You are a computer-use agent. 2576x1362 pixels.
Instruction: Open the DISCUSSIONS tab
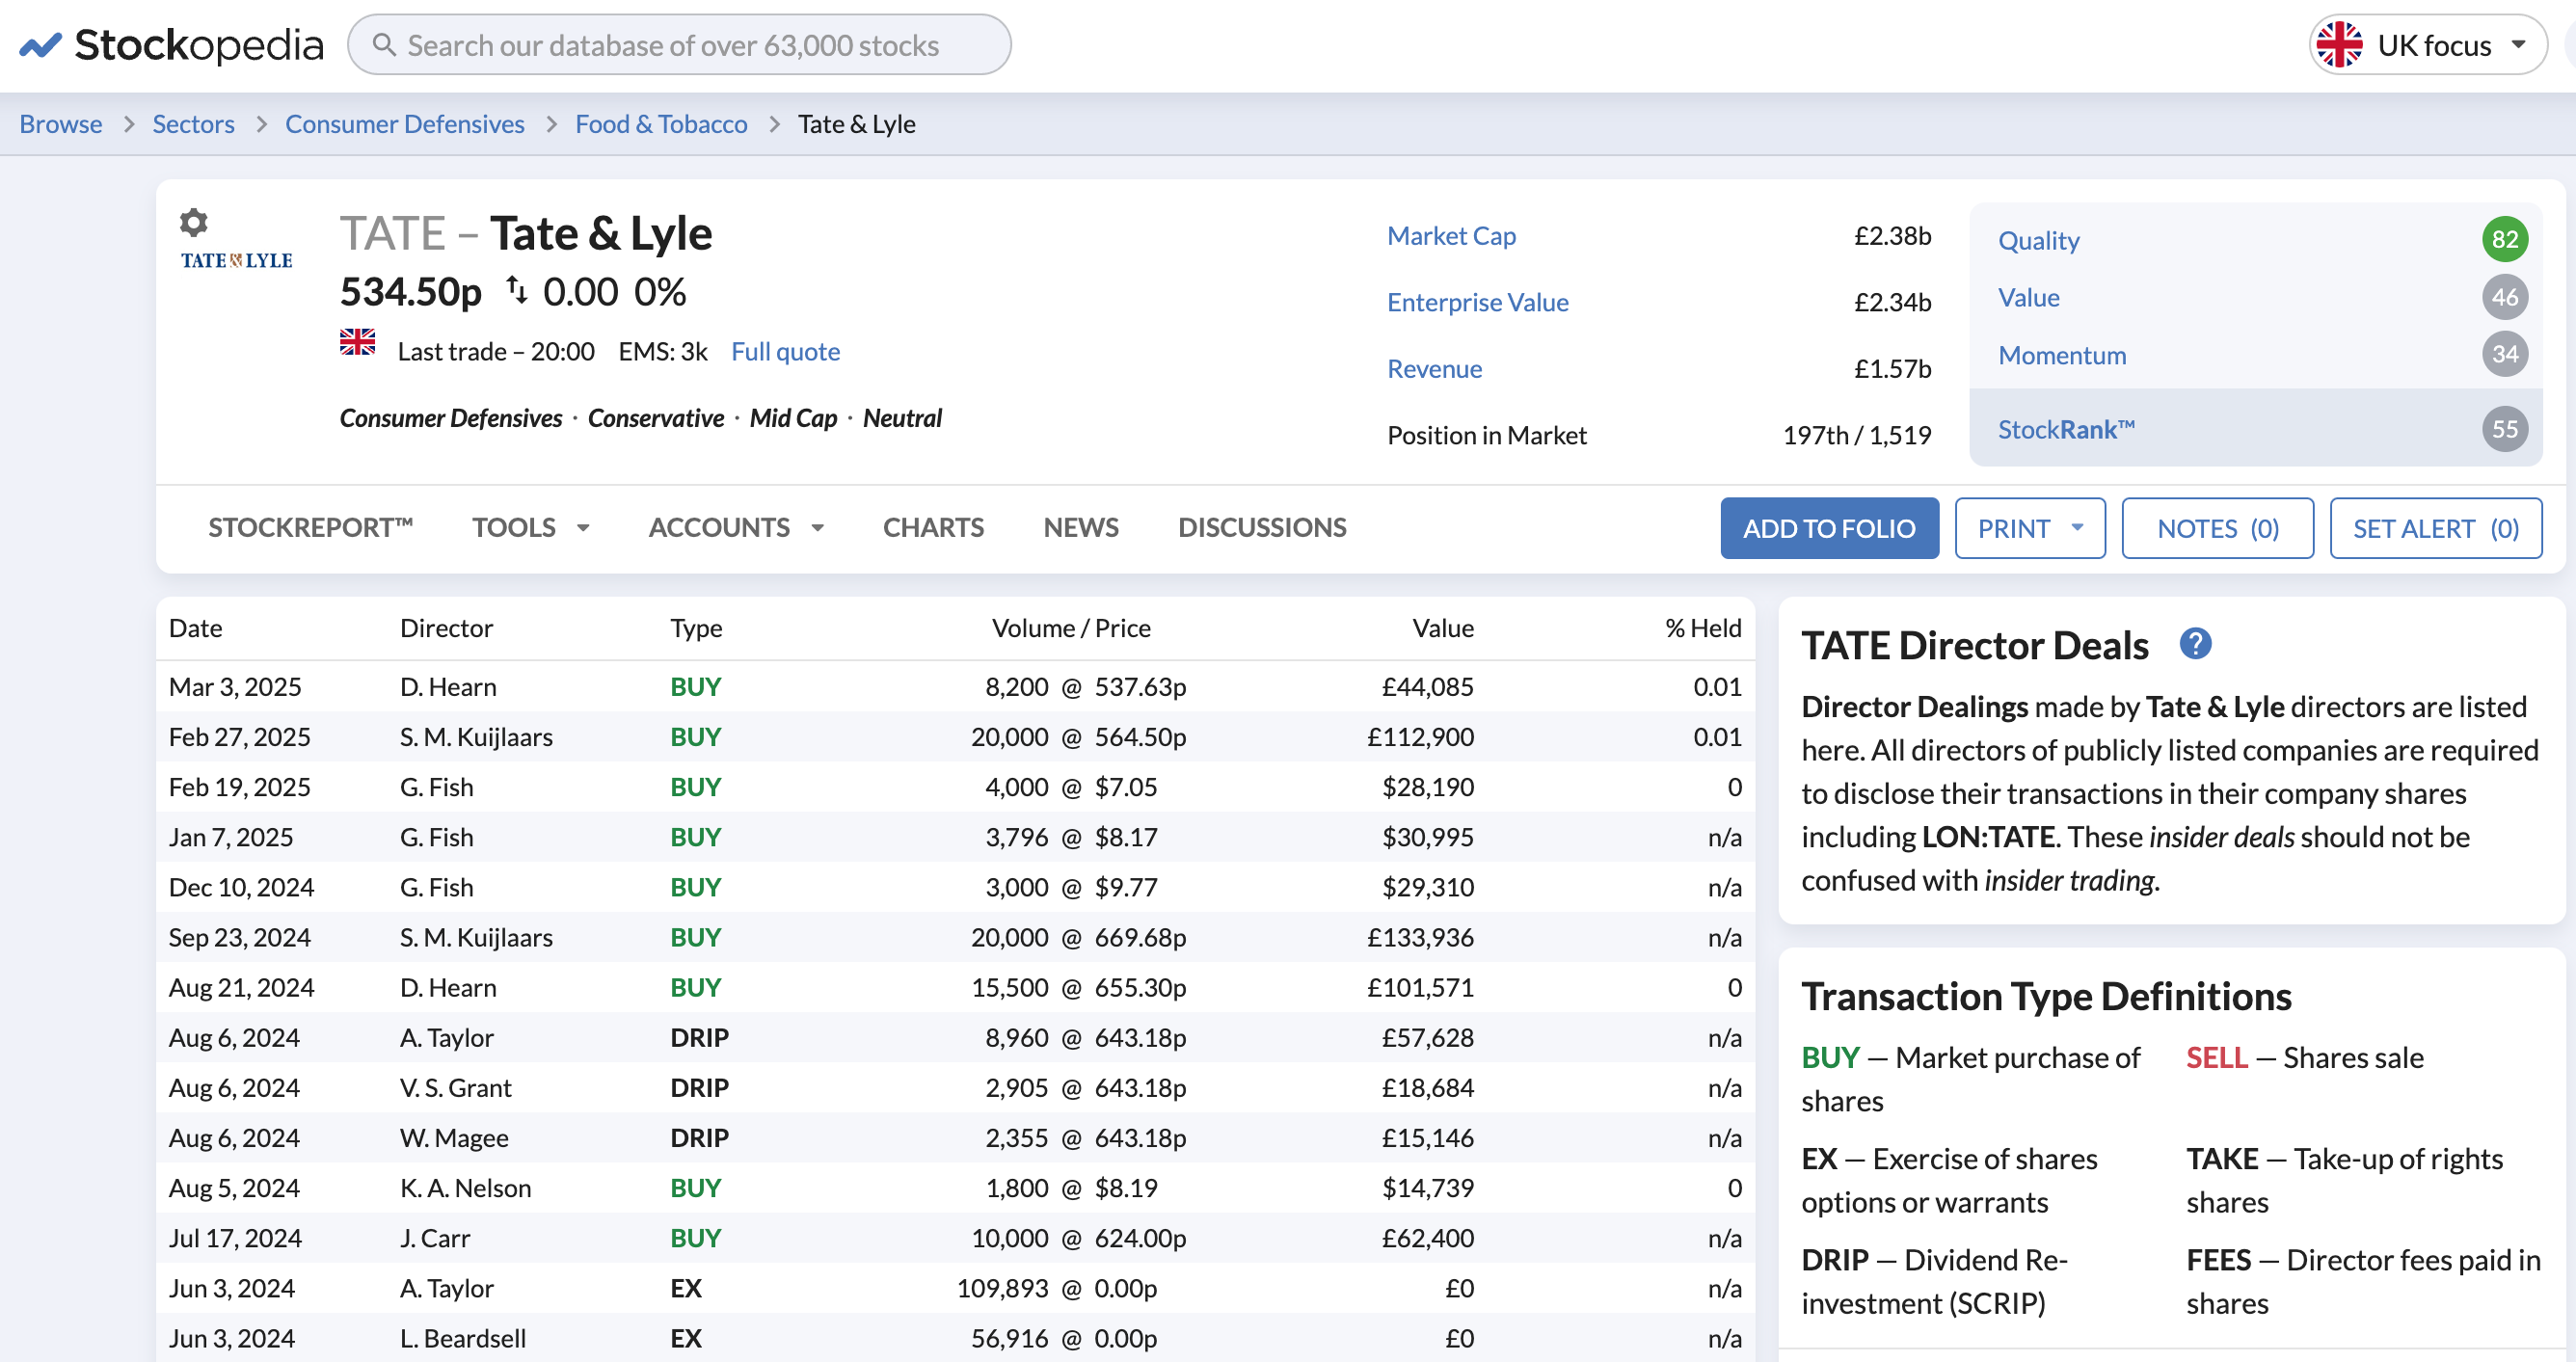pyautogui.click(x=1262, y=527)
